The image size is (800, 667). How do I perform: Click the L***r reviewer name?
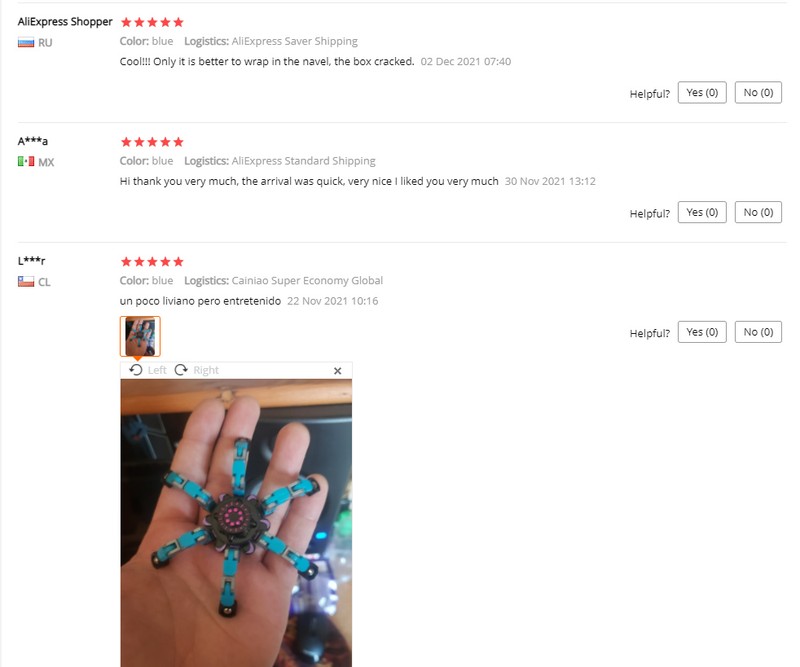[x=32, y=261]
